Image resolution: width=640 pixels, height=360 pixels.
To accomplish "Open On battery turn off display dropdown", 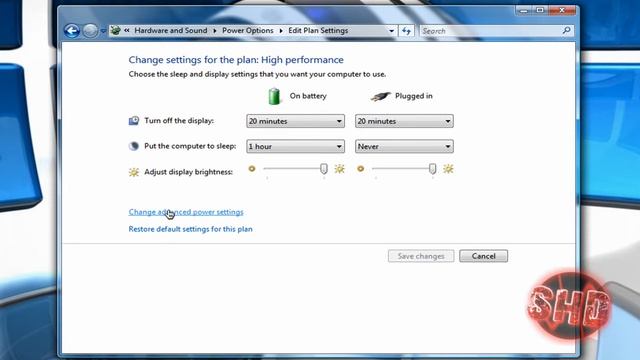I will pos(296,121).
